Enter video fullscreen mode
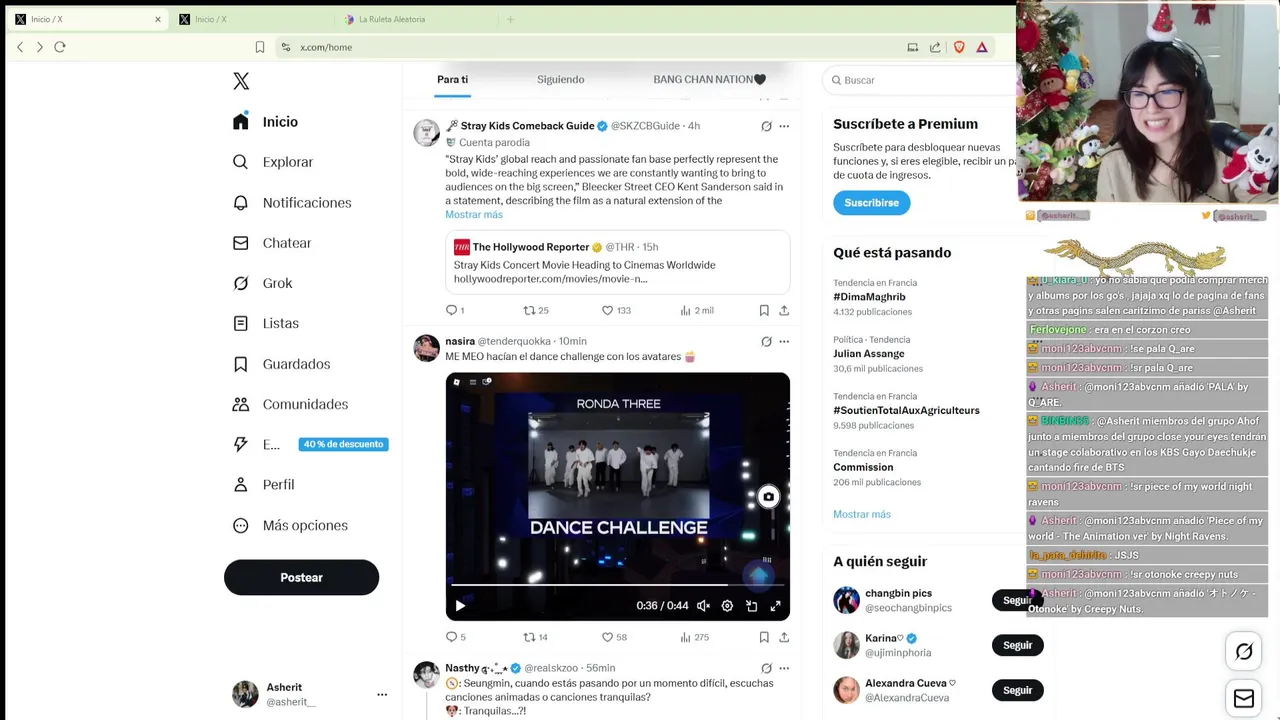The image size is (1280, 720). coord(775,606)
